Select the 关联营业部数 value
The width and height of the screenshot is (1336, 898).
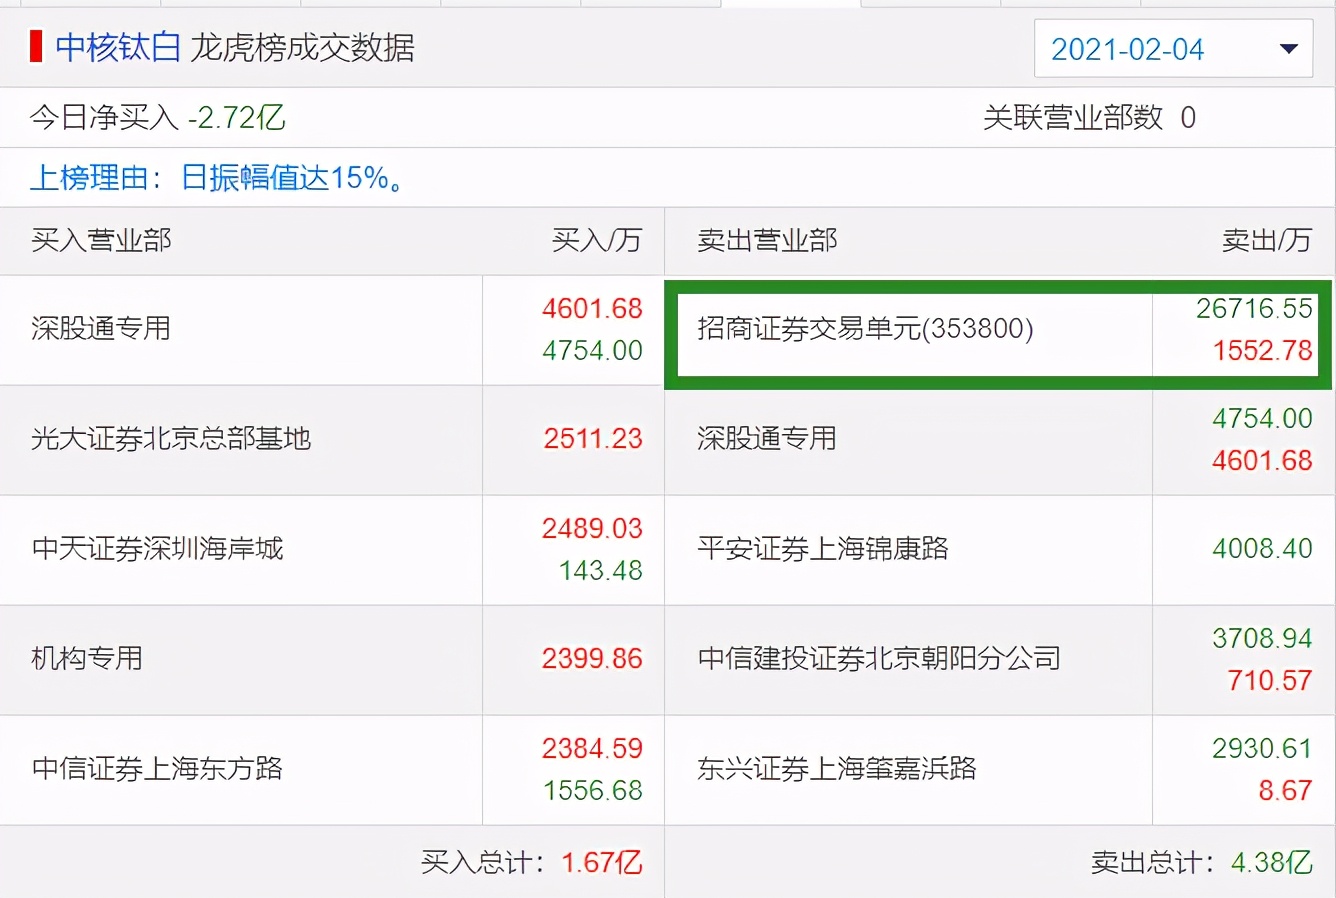(x=1092, y=117)
